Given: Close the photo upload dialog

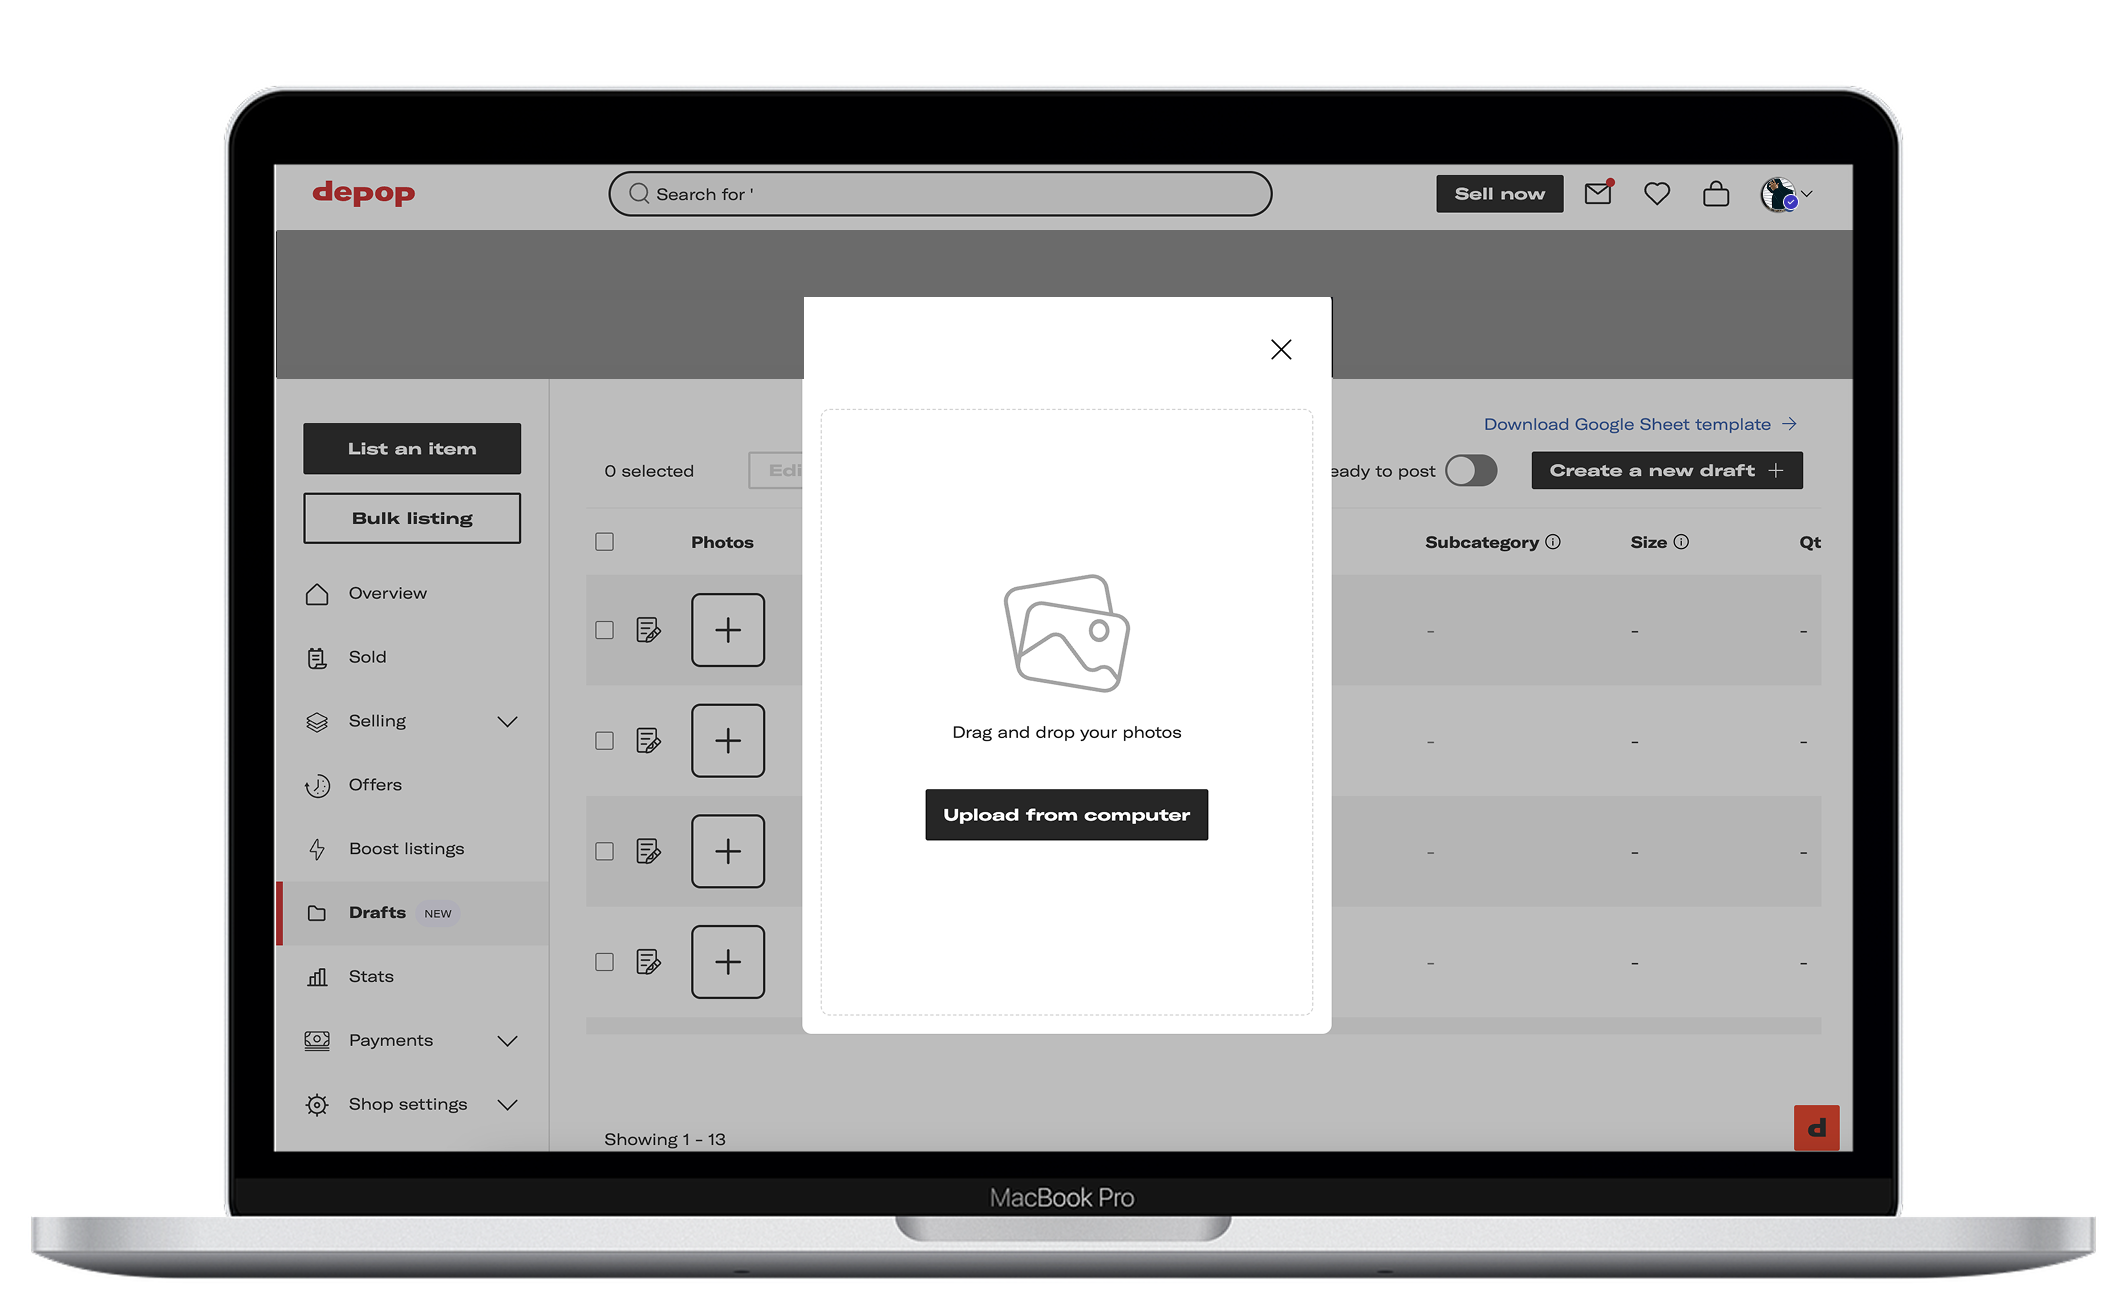Looking at the screenshot, I should pos(1281,349).
